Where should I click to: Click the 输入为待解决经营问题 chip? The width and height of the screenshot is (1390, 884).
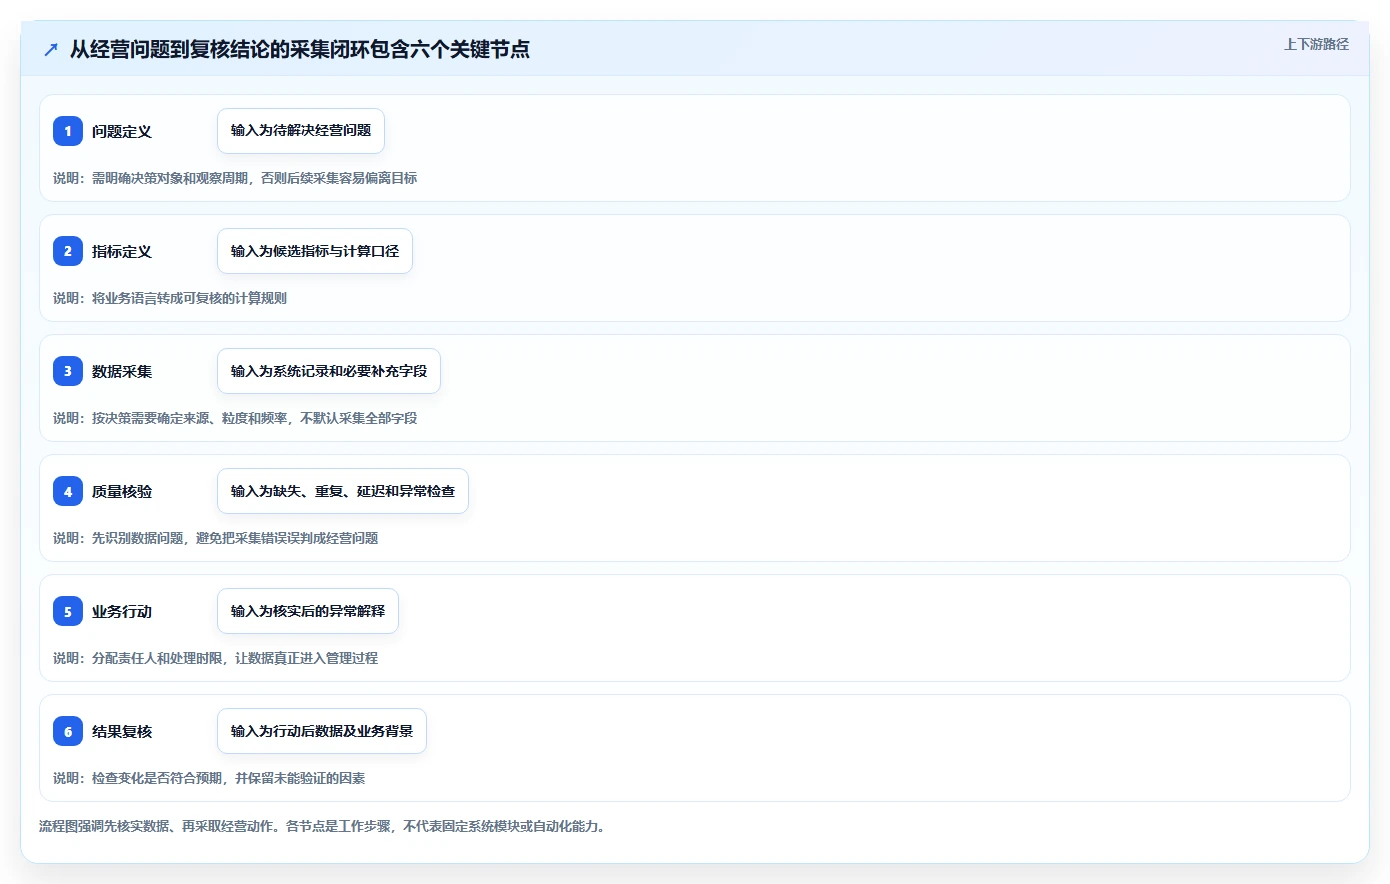(301, 131)
